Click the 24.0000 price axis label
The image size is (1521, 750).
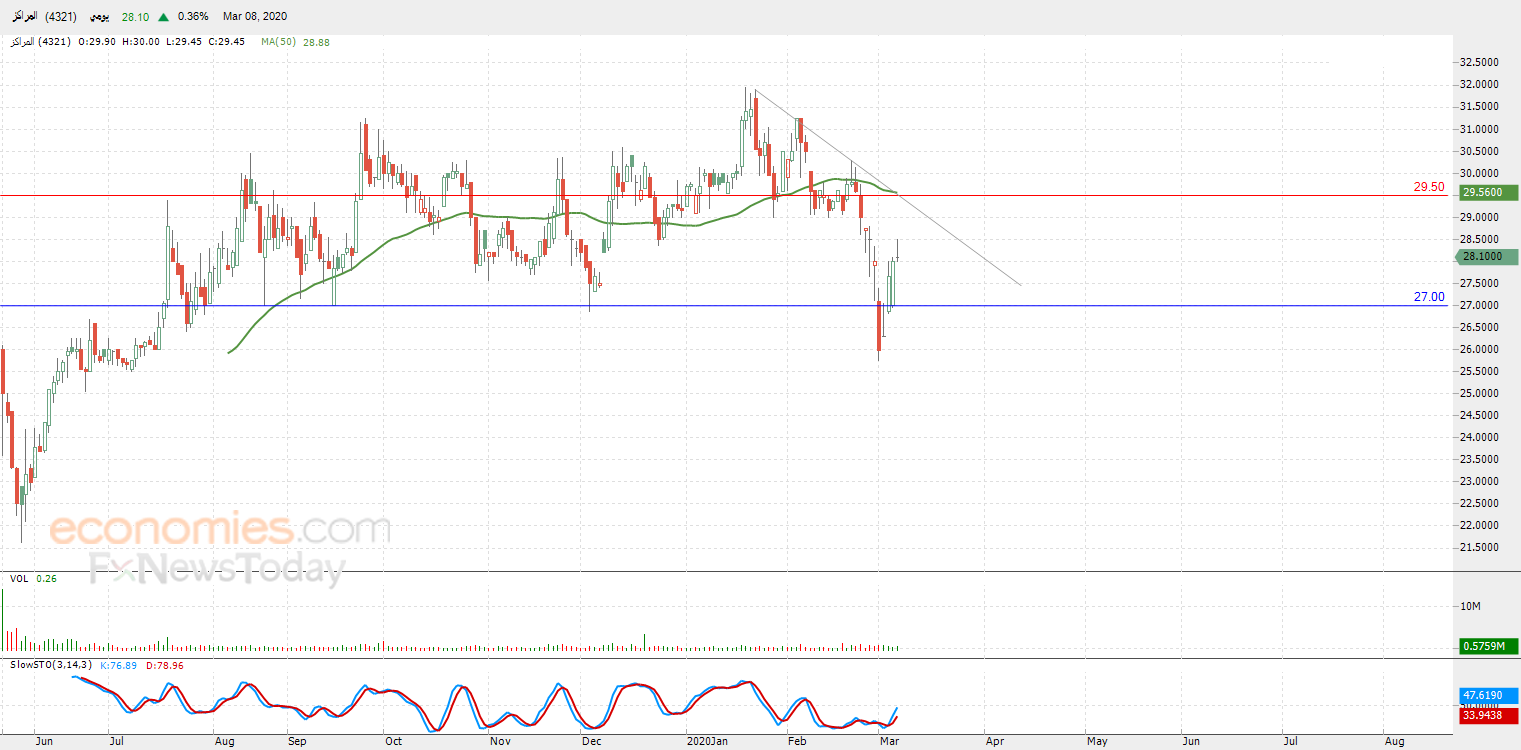tap(1481, 437)
